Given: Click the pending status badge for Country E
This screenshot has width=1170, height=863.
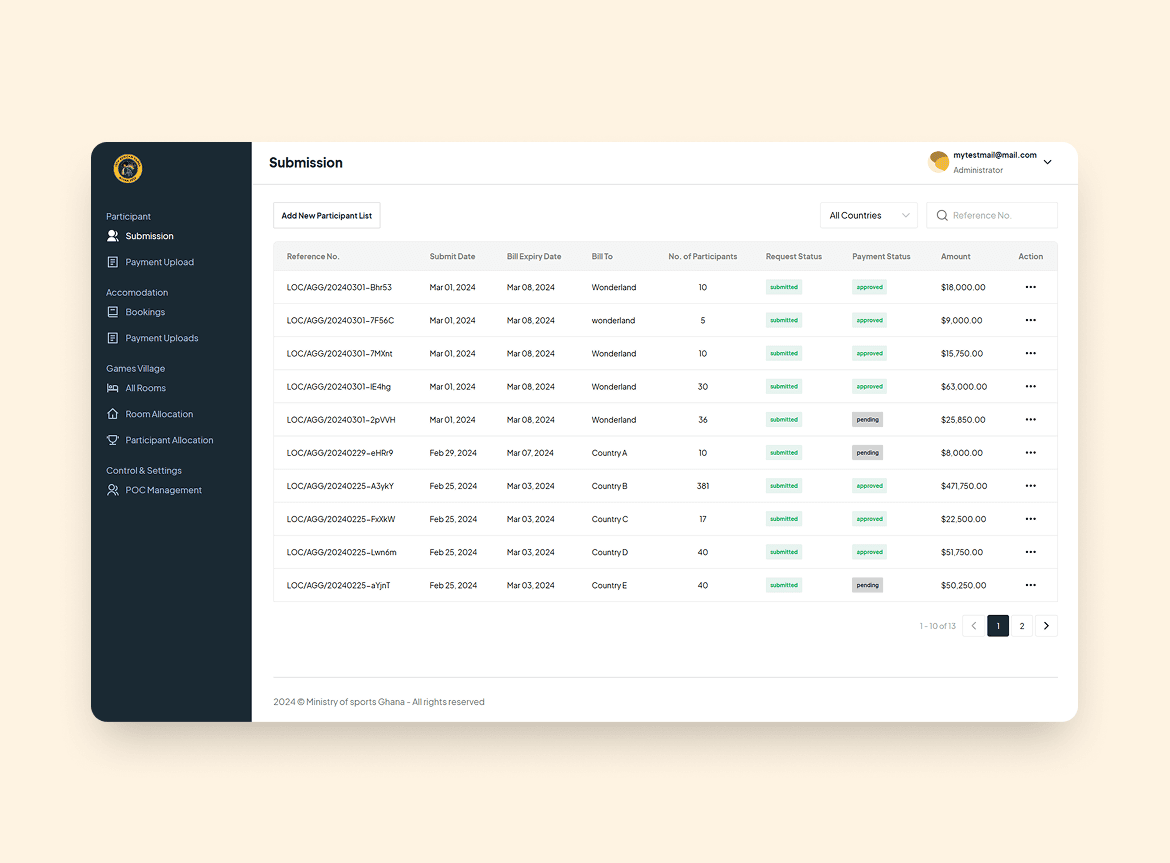Looking at the screenshot, I should tap(867, 585).
